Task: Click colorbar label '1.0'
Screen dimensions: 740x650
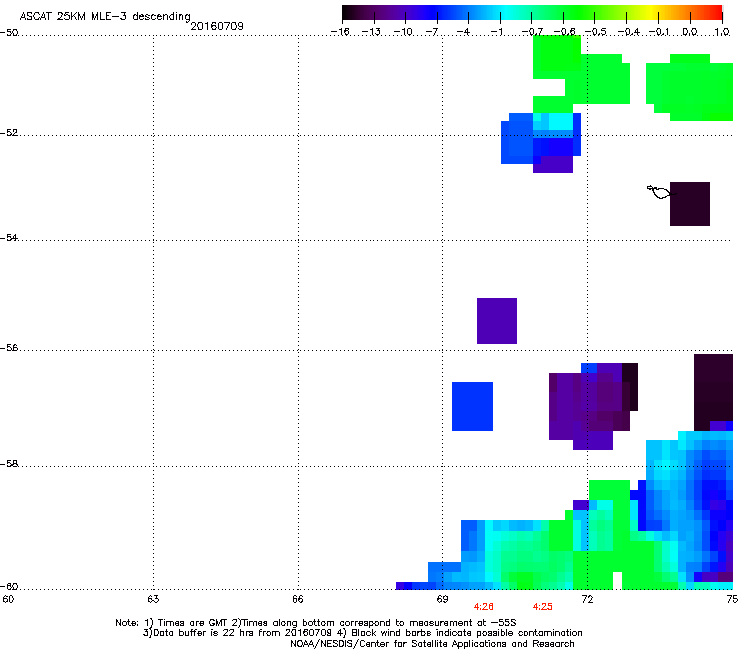Action: 722,32
